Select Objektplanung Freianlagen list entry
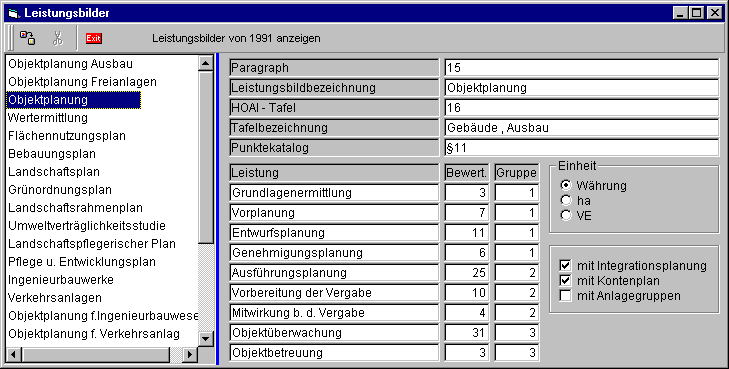The height and width of the screenshot is (369, 729). (82, 82)
